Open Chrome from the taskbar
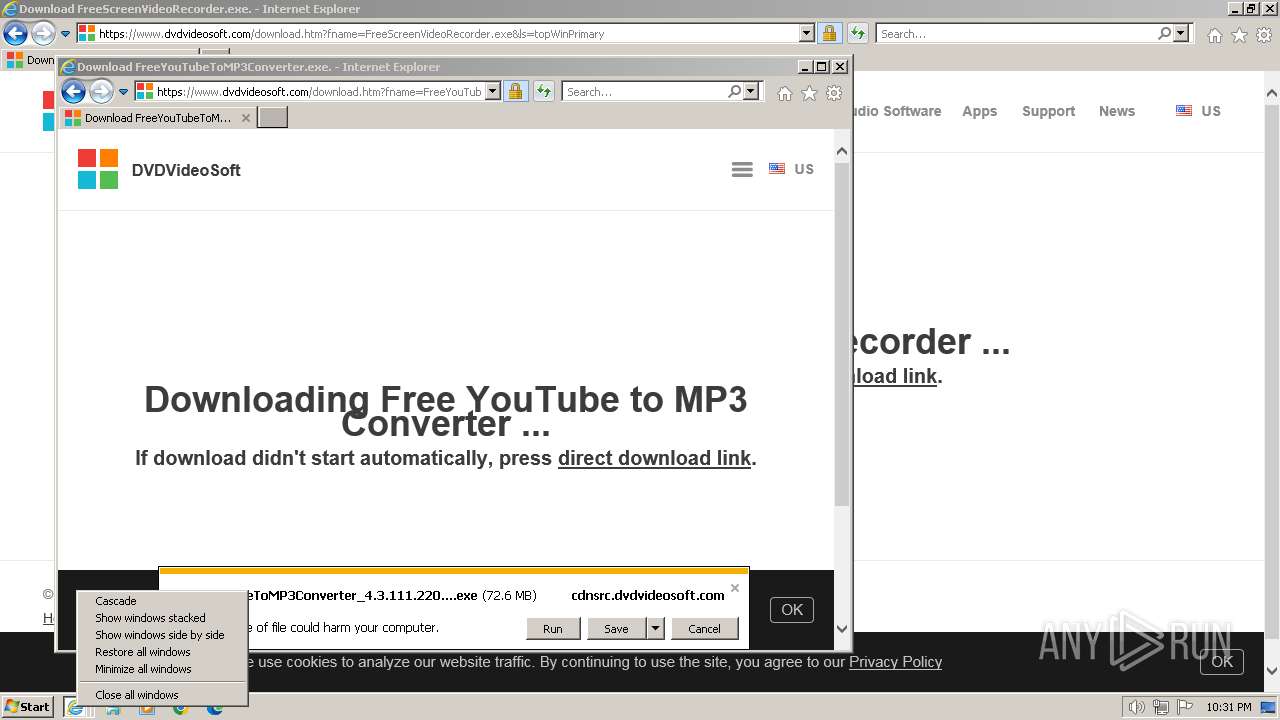 tap(179, 708)
